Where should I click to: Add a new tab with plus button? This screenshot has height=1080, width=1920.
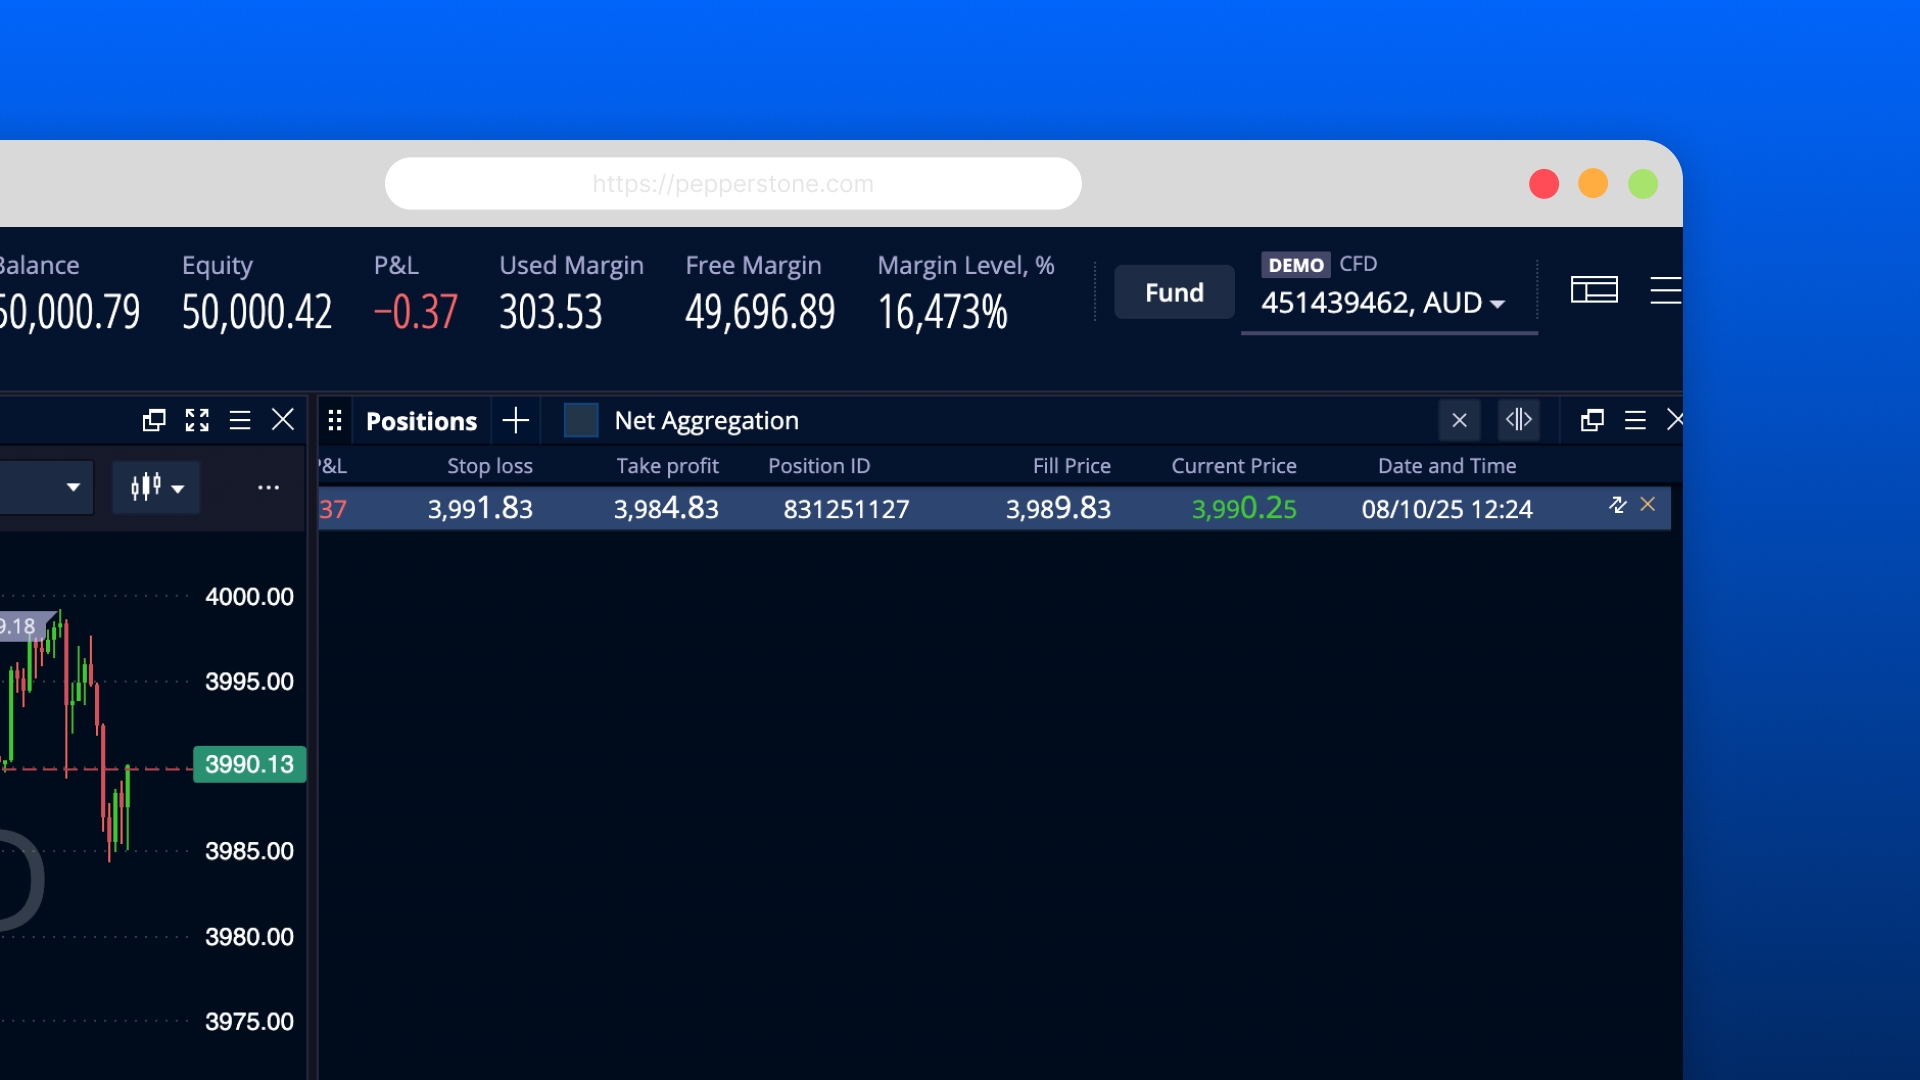[516, 420]
